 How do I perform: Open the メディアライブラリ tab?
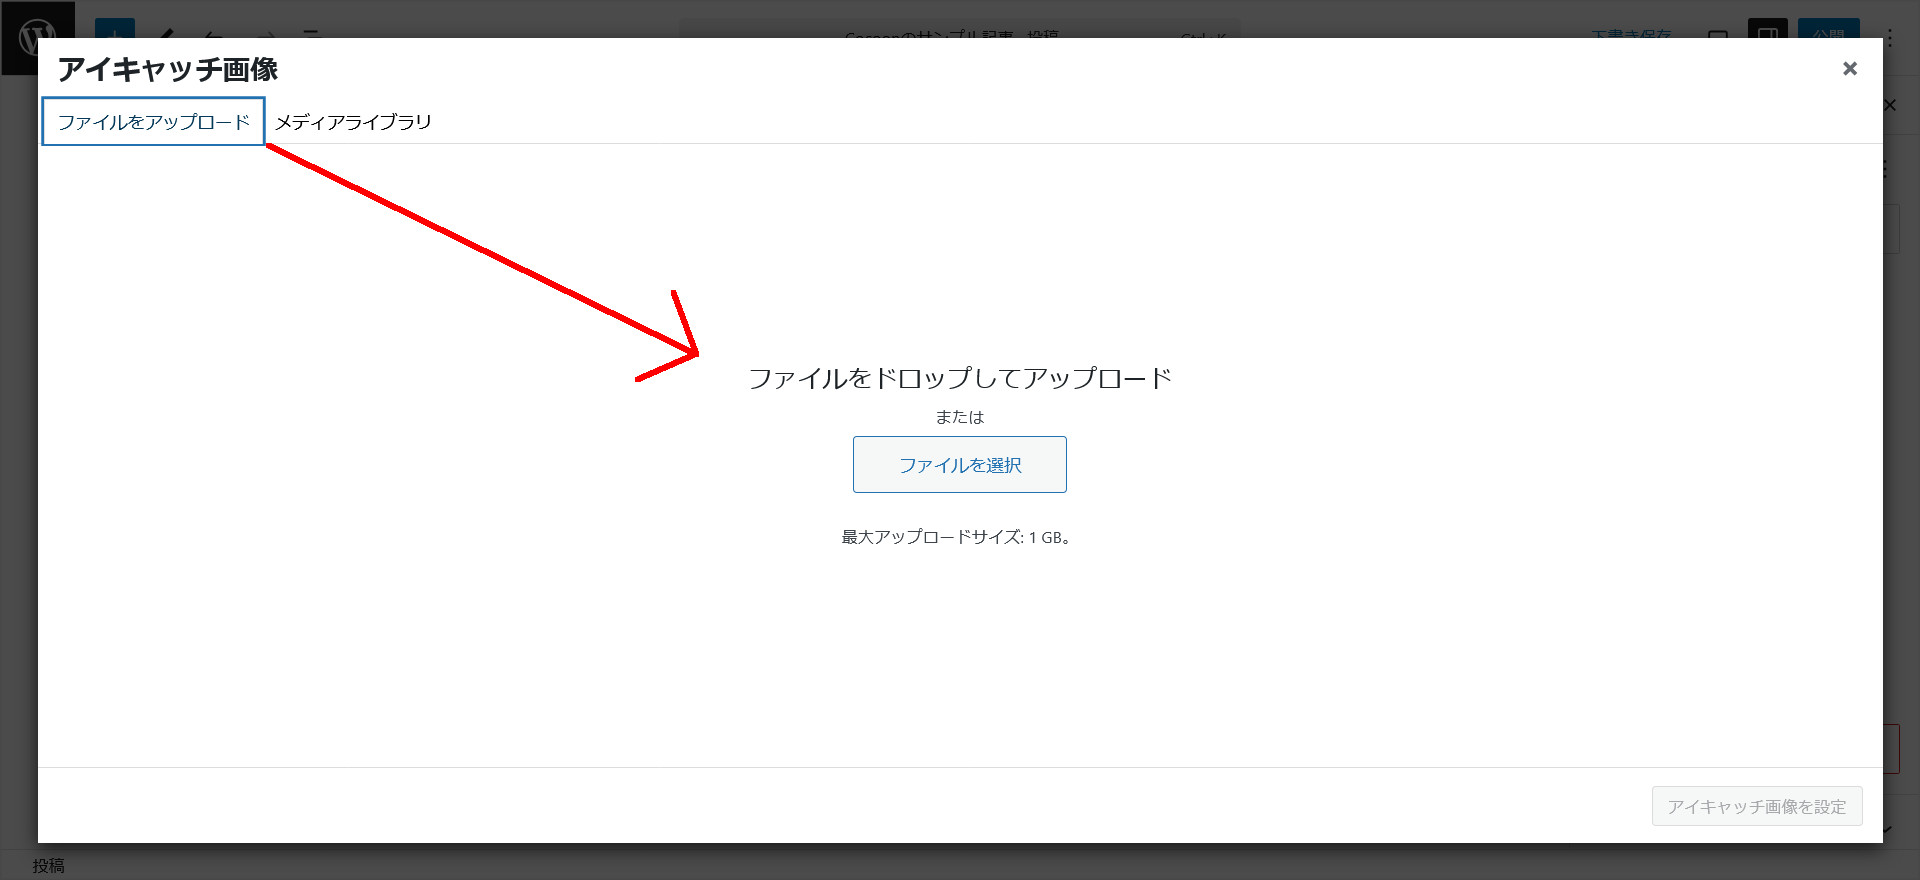coord(353,121)
